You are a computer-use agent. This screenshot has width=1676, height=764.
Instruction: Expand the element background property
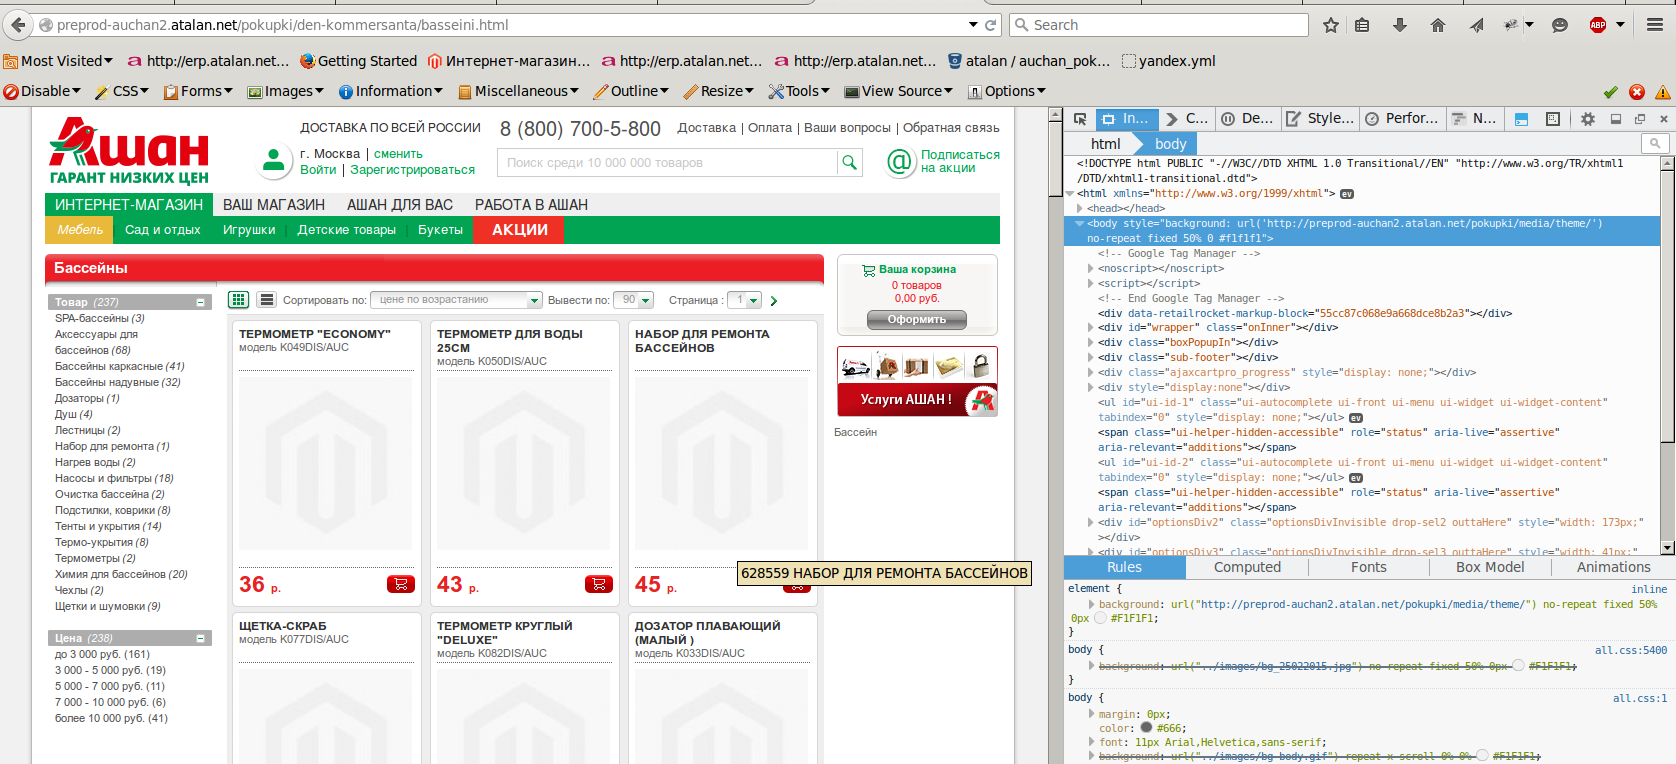[x=1091, y=604]
